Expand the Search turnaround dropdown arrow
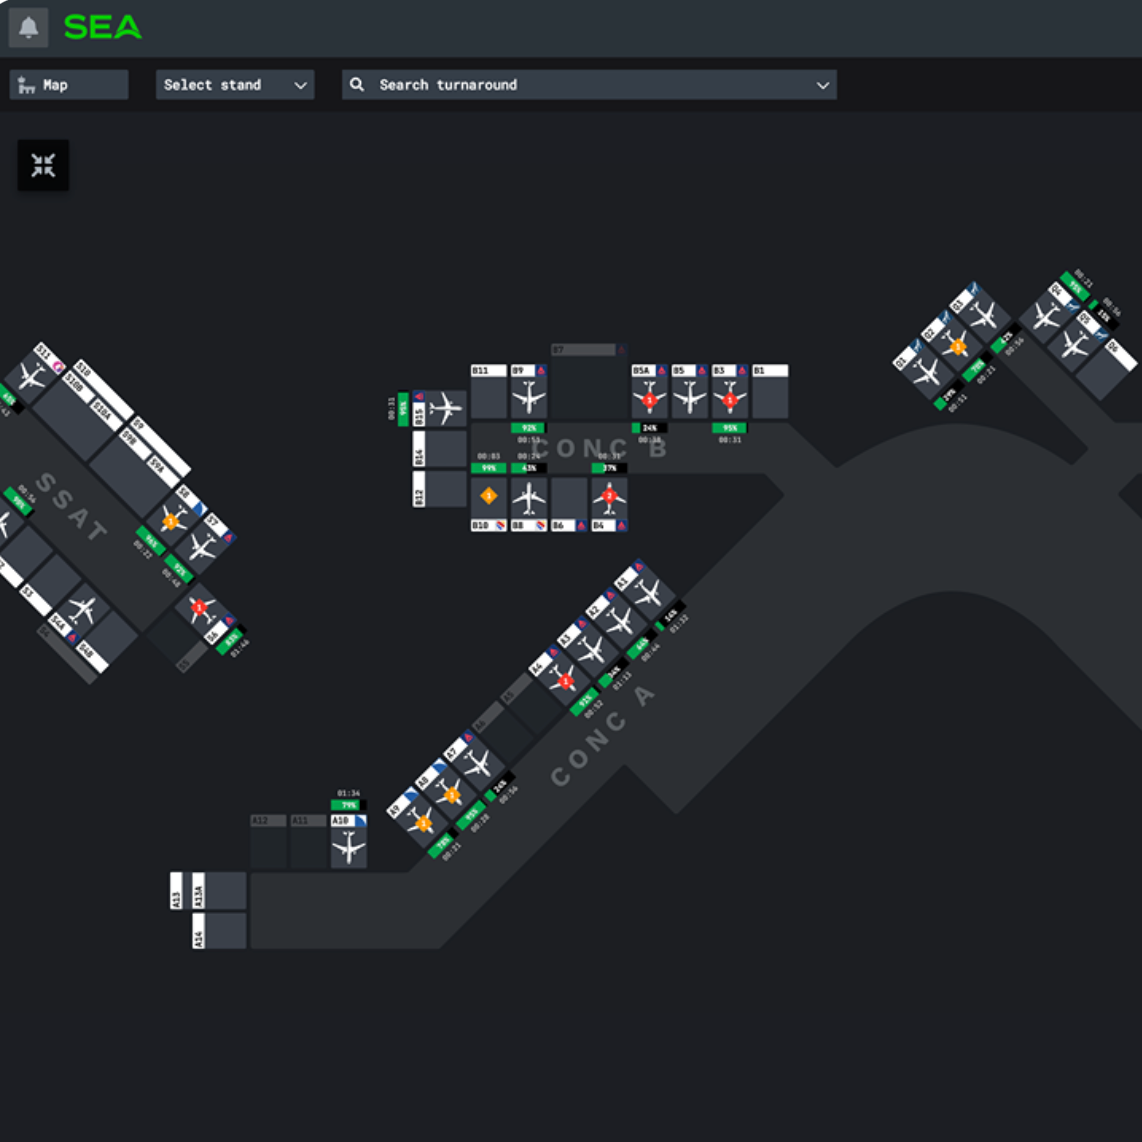The image size is (1142, 1142). [x=822, y=85]
